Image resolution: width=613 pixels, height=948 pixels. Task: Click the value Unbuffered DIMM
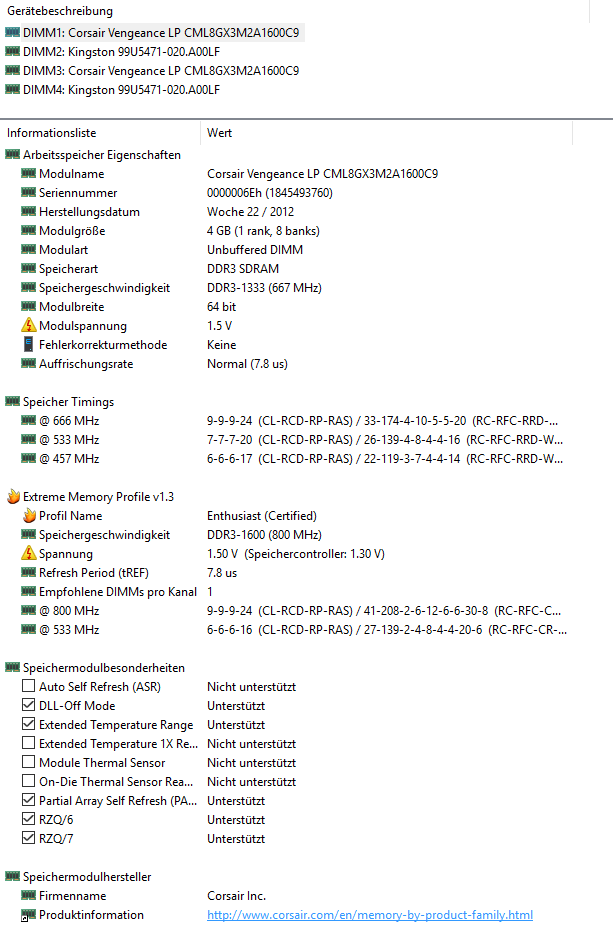coord(255,250)
